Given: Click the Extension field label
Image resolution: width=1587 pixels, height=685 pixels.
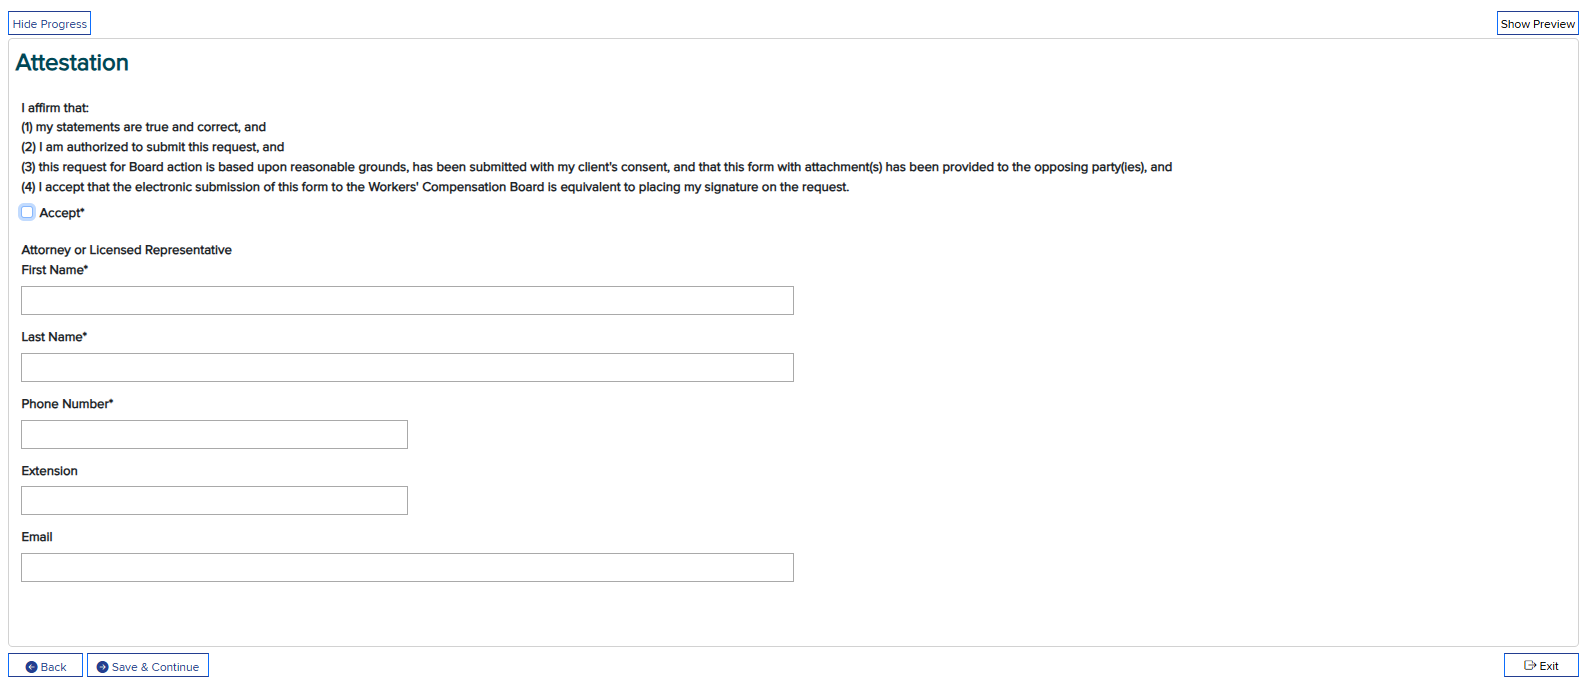Looking at the screenshot, I should click(x=49, y=471).
